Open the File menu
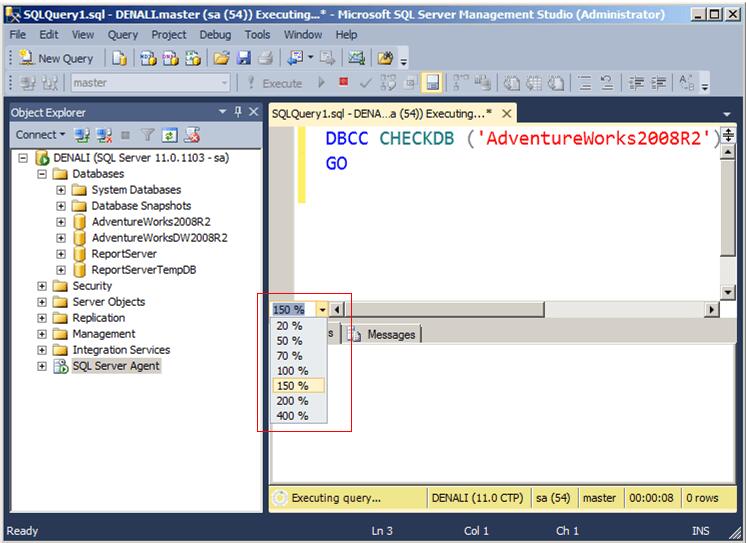 pyautogui.click(x=18, y=35)
